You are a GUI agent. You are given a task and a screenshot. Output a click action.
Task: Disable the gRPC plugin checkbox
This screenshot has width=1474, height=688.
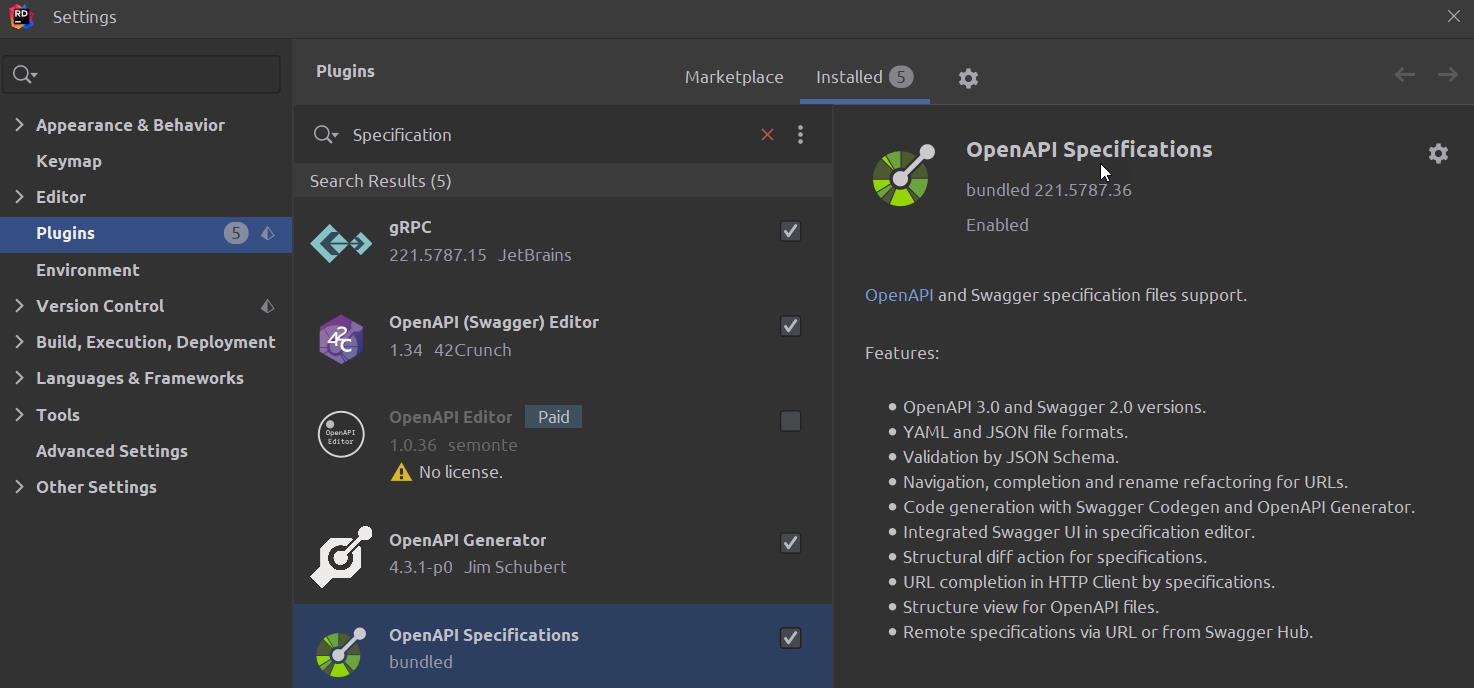coord(790,231)
